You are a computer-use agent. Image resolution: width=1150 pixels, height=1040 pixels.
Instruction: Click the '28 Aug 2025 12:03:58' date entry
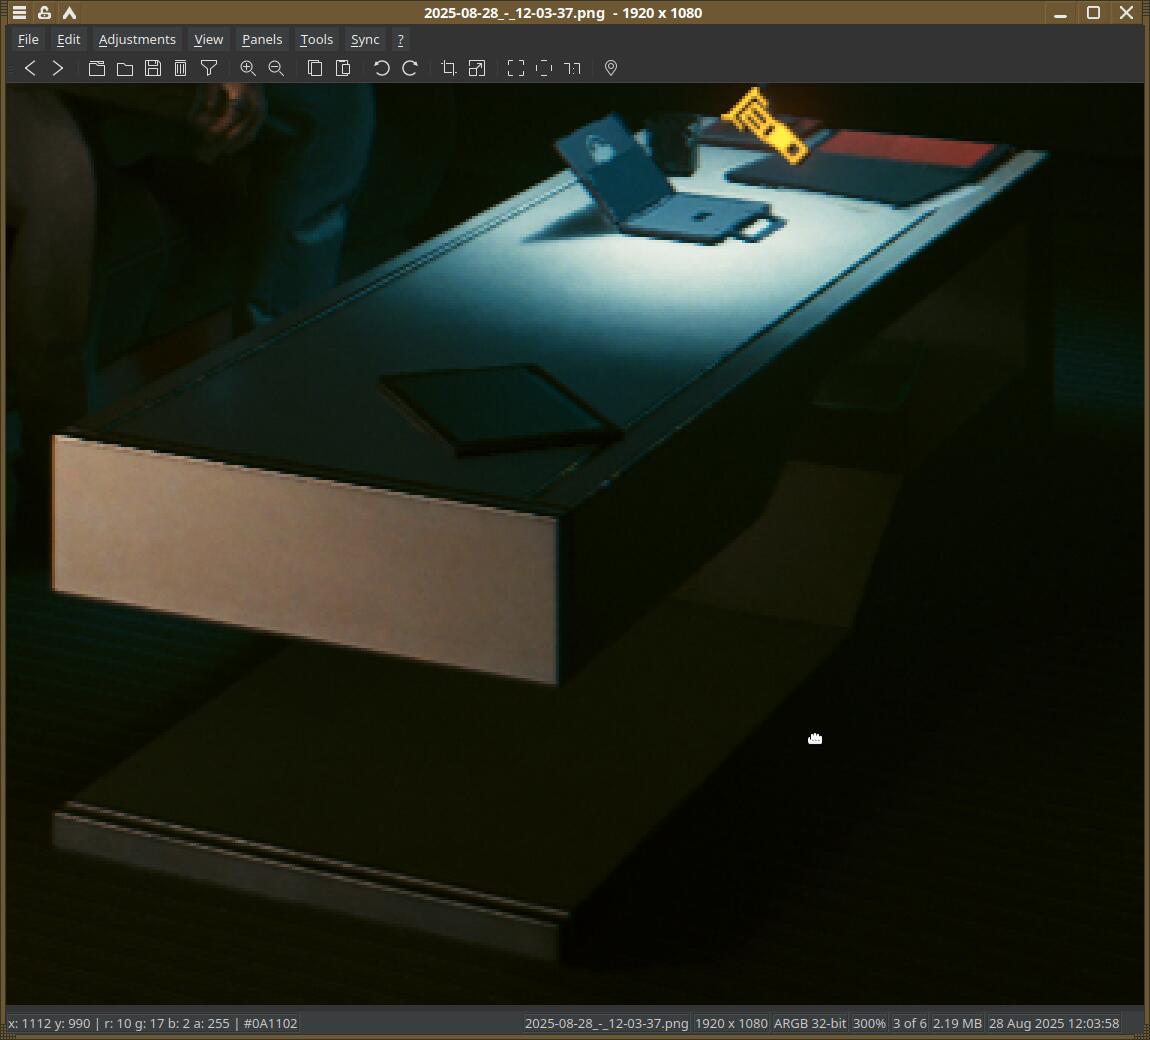[x=1054, y=1023]
